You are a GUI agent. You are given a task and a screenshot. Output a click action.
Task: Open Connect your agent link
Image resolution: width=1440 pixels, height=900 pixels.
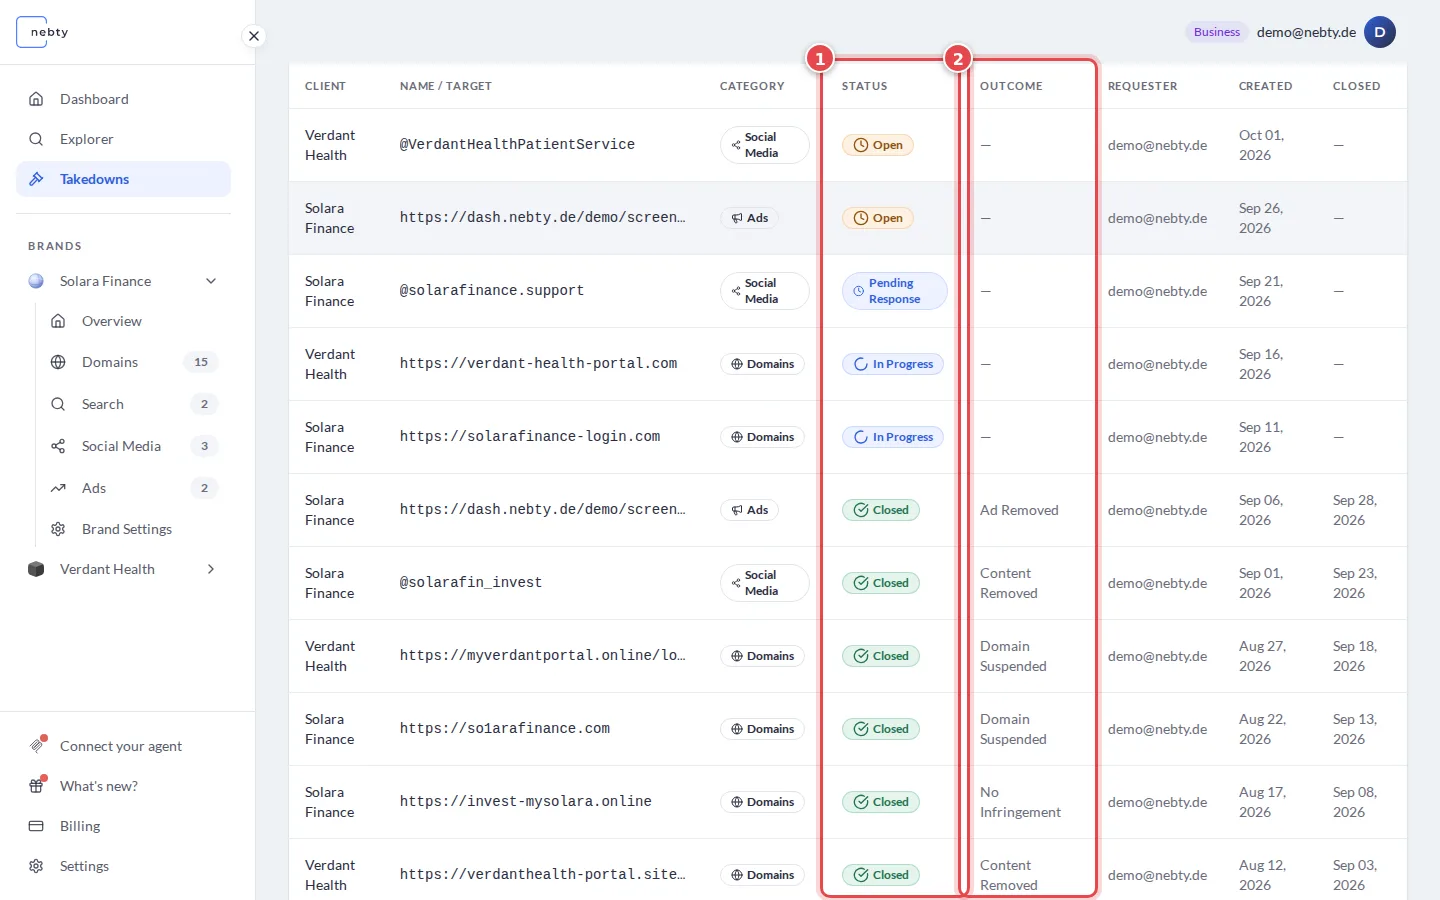click(123, 746)
